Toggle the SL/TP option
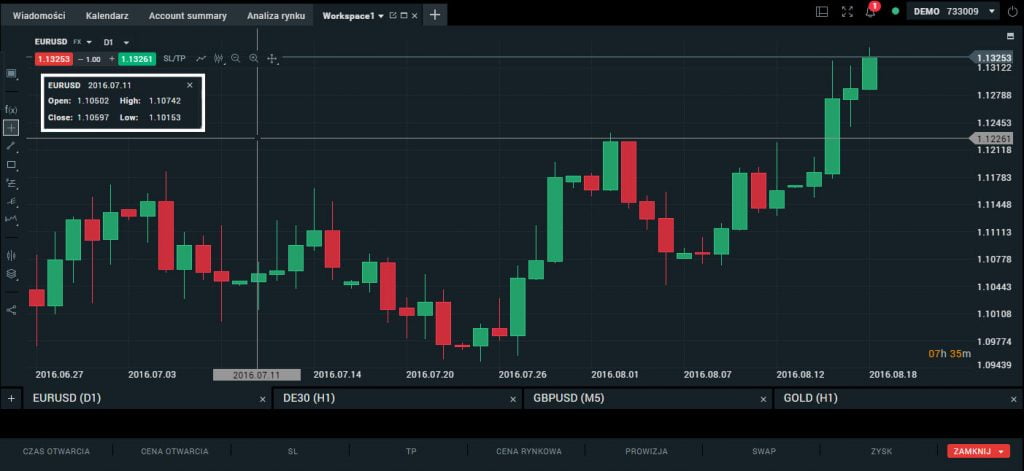This screenshot has width=1024, height=471. [x=174, y=59]
